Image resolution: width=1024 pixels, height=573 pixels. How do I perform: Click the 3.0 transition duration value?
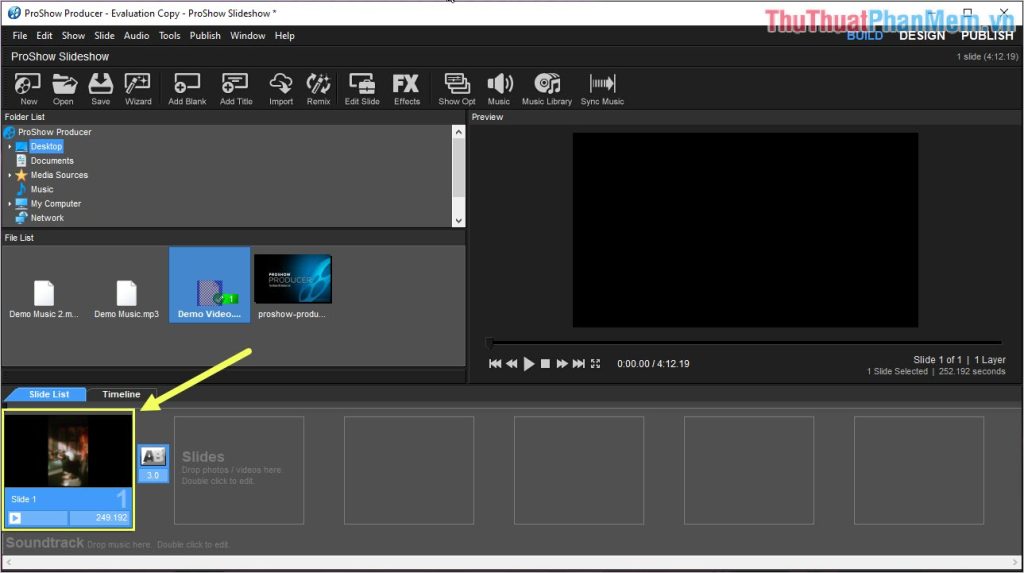[153, 475]
